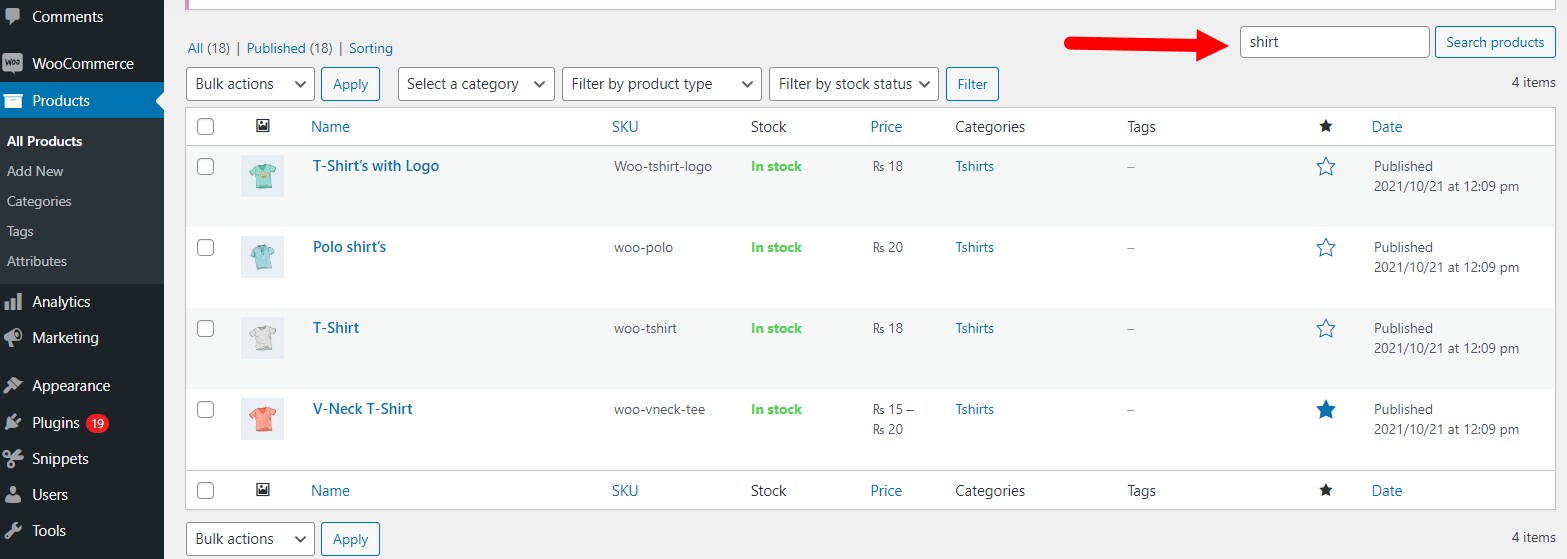
Task: Click the Plugins plug icon
Action: (13, 423)
